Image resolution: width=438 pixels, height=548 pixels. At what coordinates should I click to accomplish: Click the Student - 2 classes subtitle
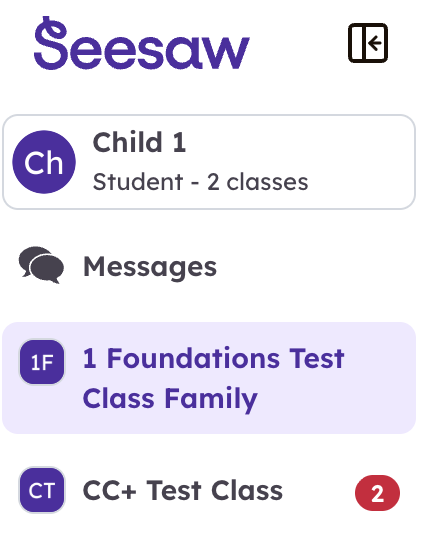200,182
